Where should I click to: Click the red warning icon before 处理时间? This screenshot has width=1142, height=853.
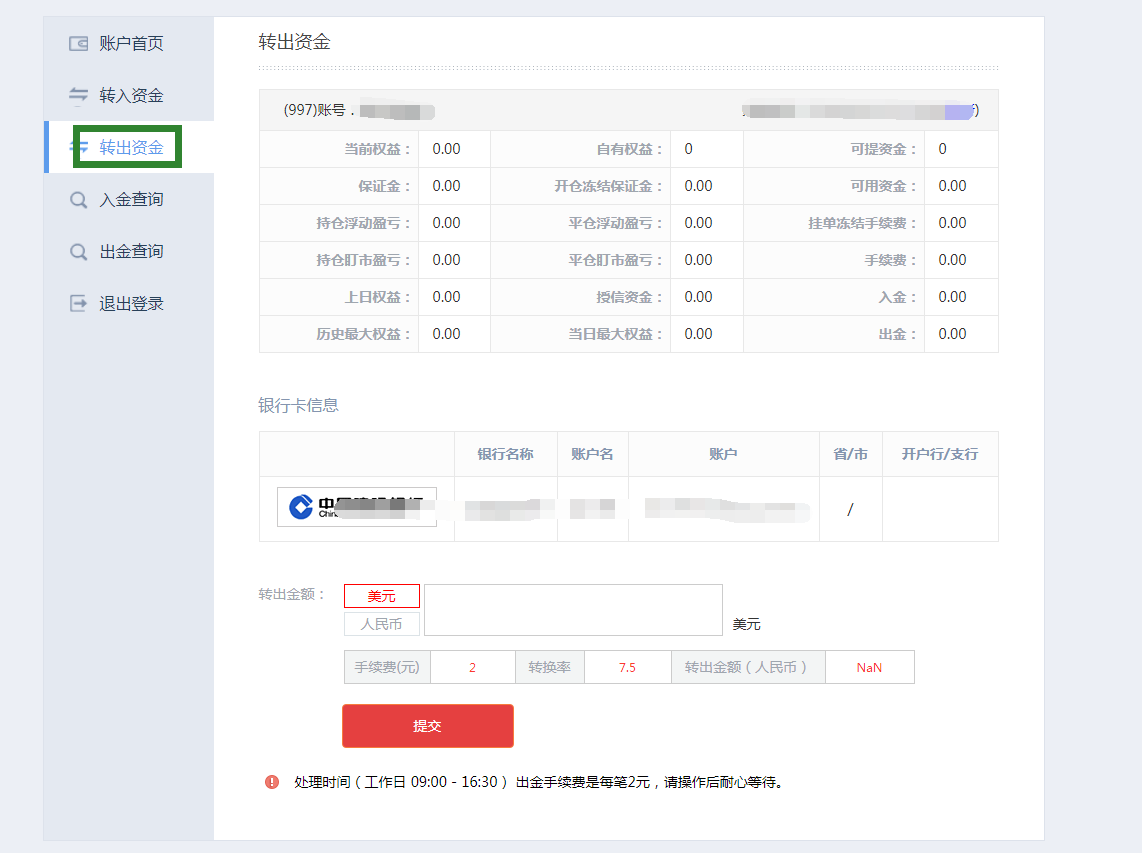point(272,782)
